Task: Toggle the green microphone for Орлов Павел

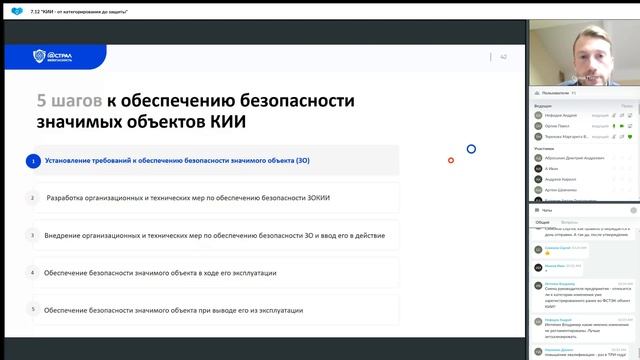Action: [x=613, y=126]
